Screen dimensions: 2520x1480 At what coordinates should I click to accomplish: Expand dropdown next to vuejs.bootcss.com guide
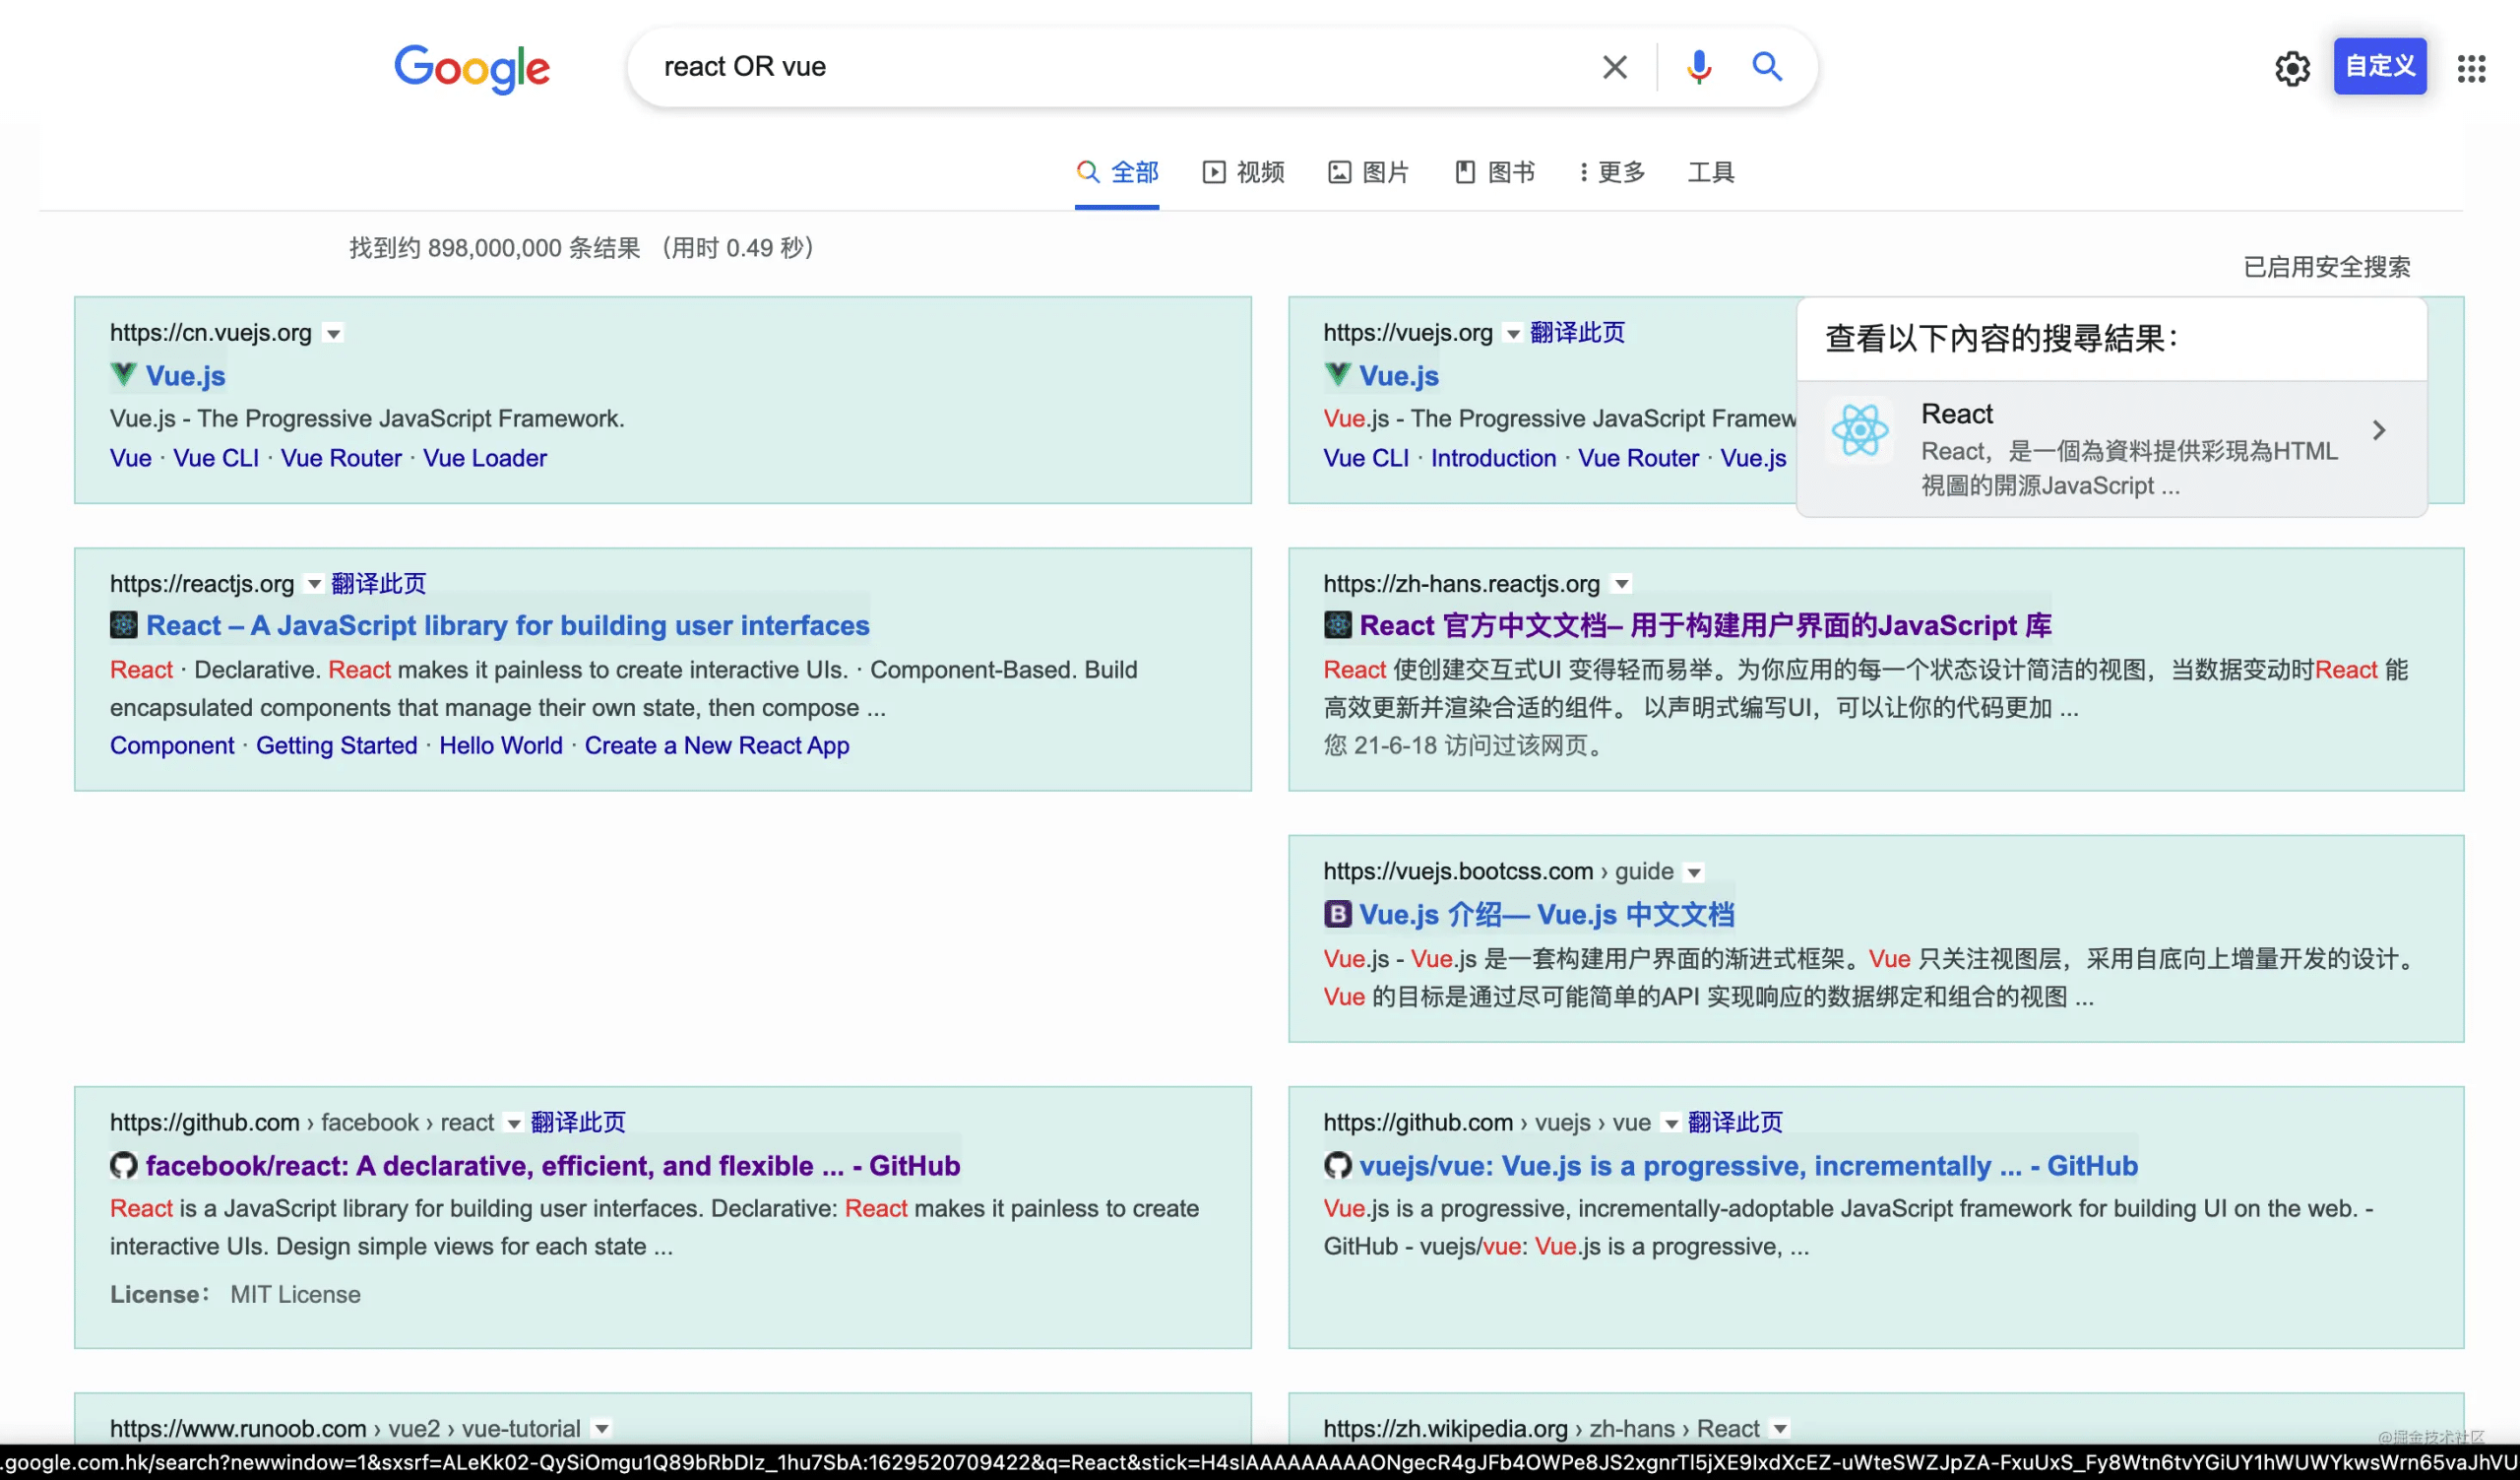click(x=1694, y=873)
